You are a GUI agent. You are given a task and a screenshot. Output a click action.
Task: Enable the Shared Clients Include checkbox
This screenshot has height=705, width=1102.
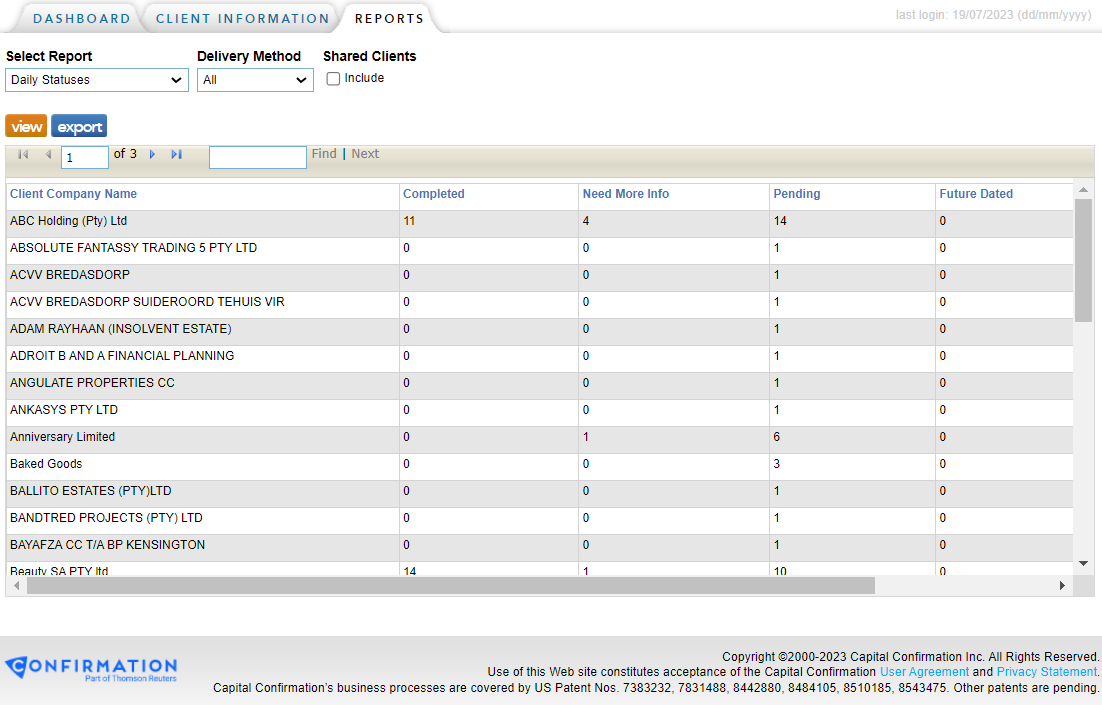click(x=334, y=79)
